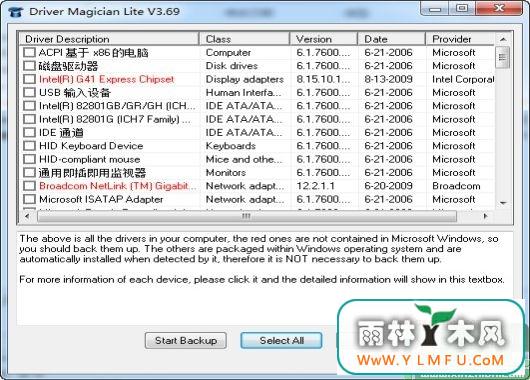
Task: Click the 8-13-2009 date cell
Action: [388, 79]
